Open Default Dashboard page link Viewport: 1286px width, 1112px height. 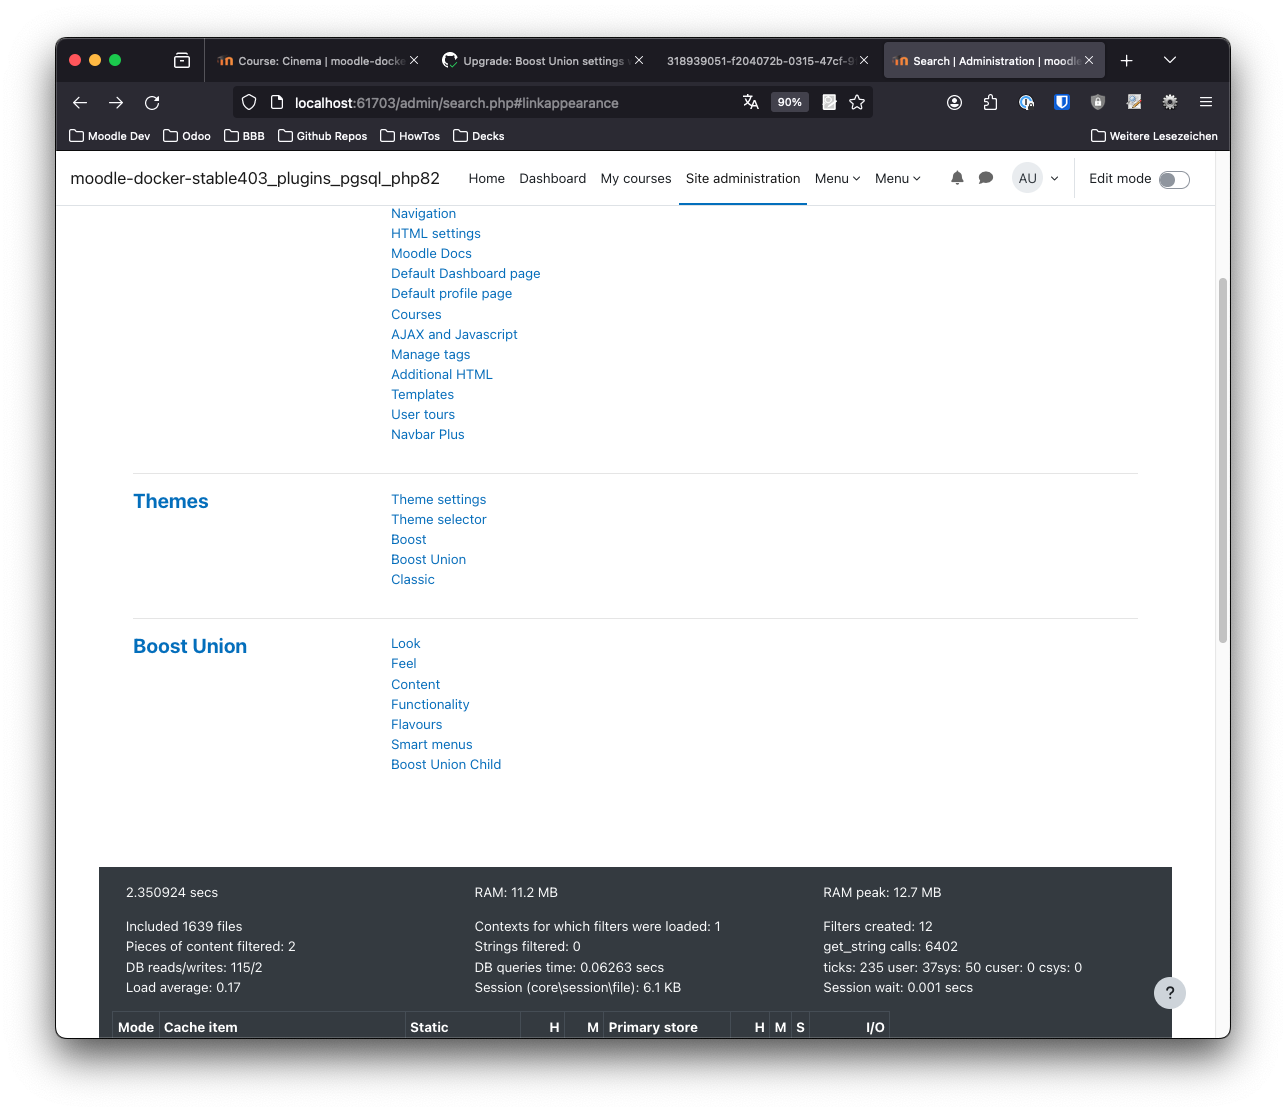coord(466,273)
